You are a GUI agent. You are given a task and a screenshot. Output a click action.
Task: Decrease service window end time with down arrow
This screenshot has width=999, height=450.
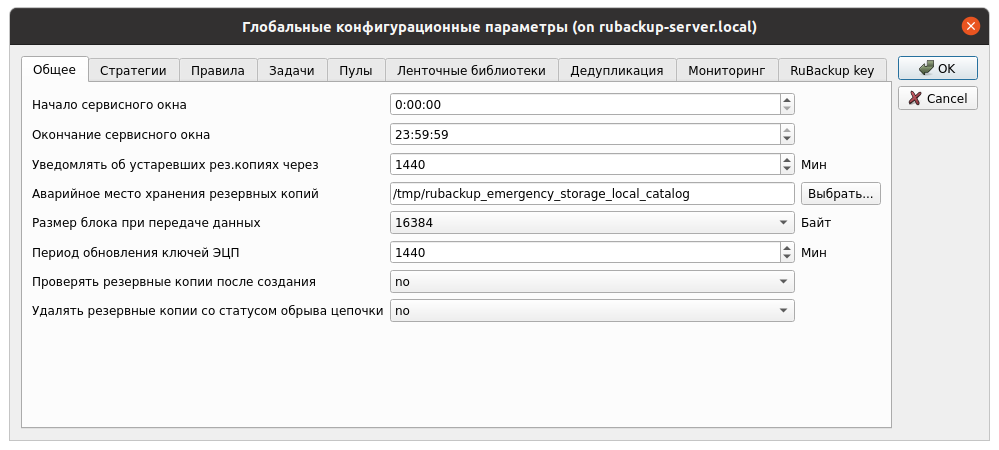point(787,139)
